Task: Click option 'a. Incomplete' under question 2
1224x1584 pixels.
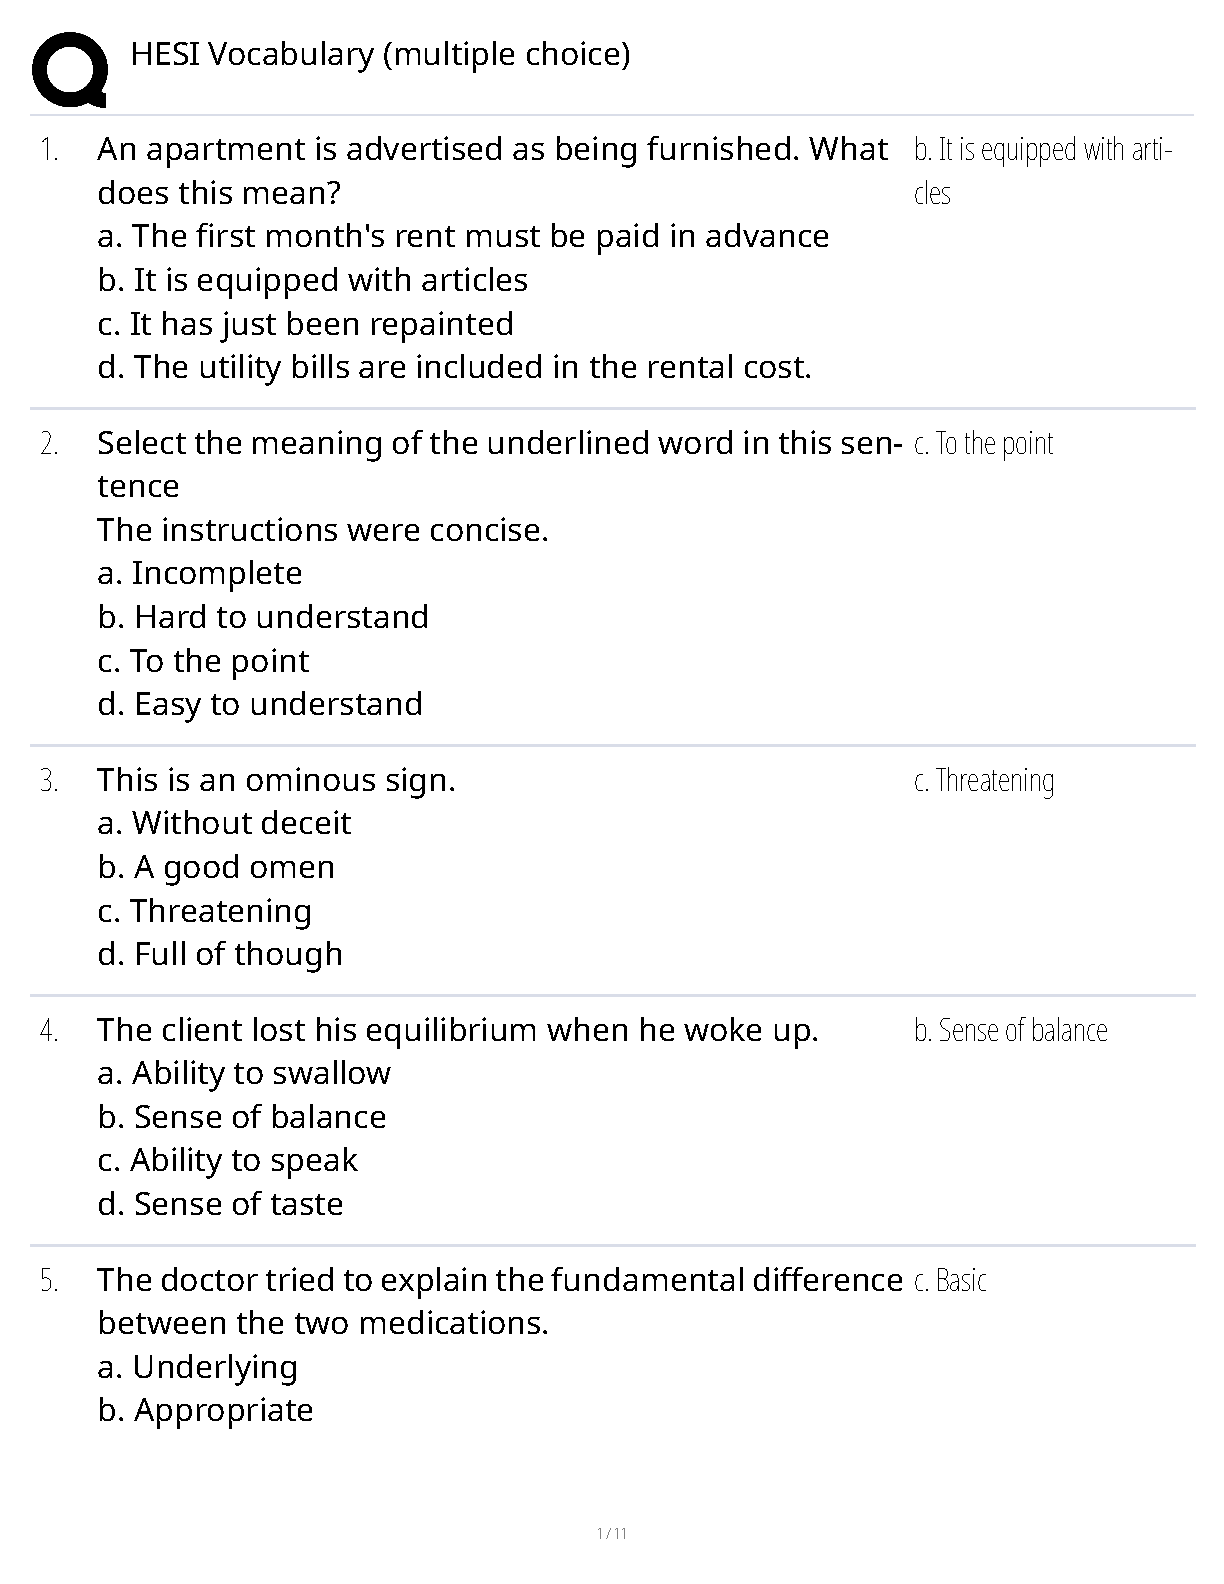Action: [x=200, y=573]
